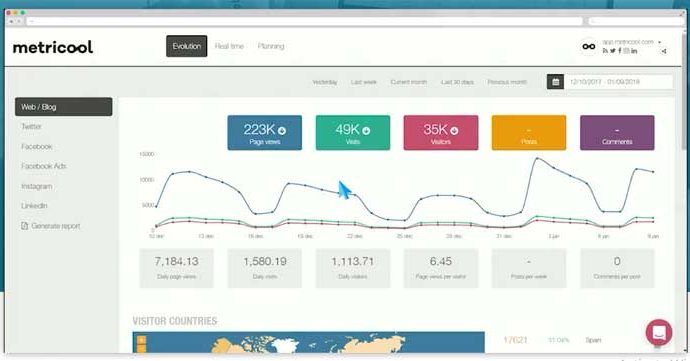The width and height of the screenshot is (690, 361).
Task: Click the 1,113.71 daily visitors box
Action: tap(352, 268)
